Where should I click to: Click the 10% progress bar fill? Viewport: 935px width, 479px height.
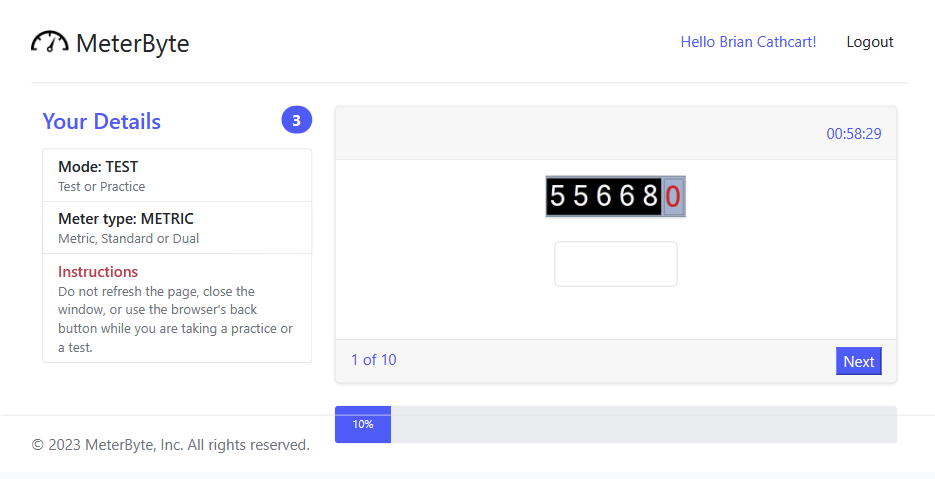click(x=363, y=424)
